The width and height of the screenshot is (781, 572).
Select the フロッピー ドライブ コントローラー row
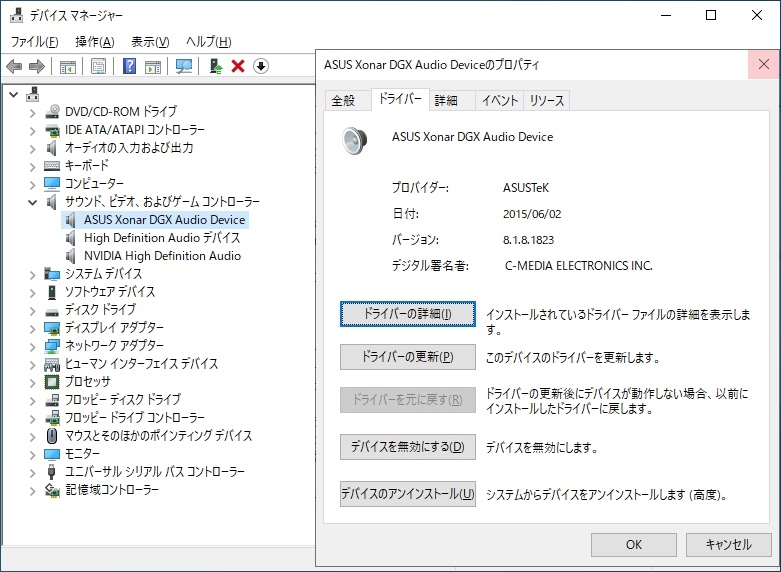pos(134,418)
